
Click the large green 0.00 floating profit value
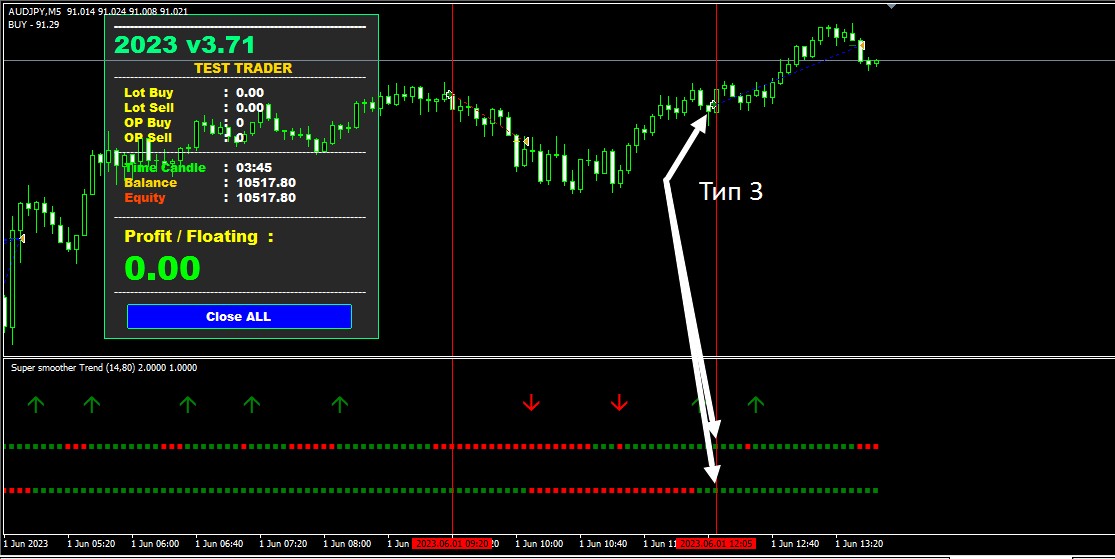[x=163, y=268]
